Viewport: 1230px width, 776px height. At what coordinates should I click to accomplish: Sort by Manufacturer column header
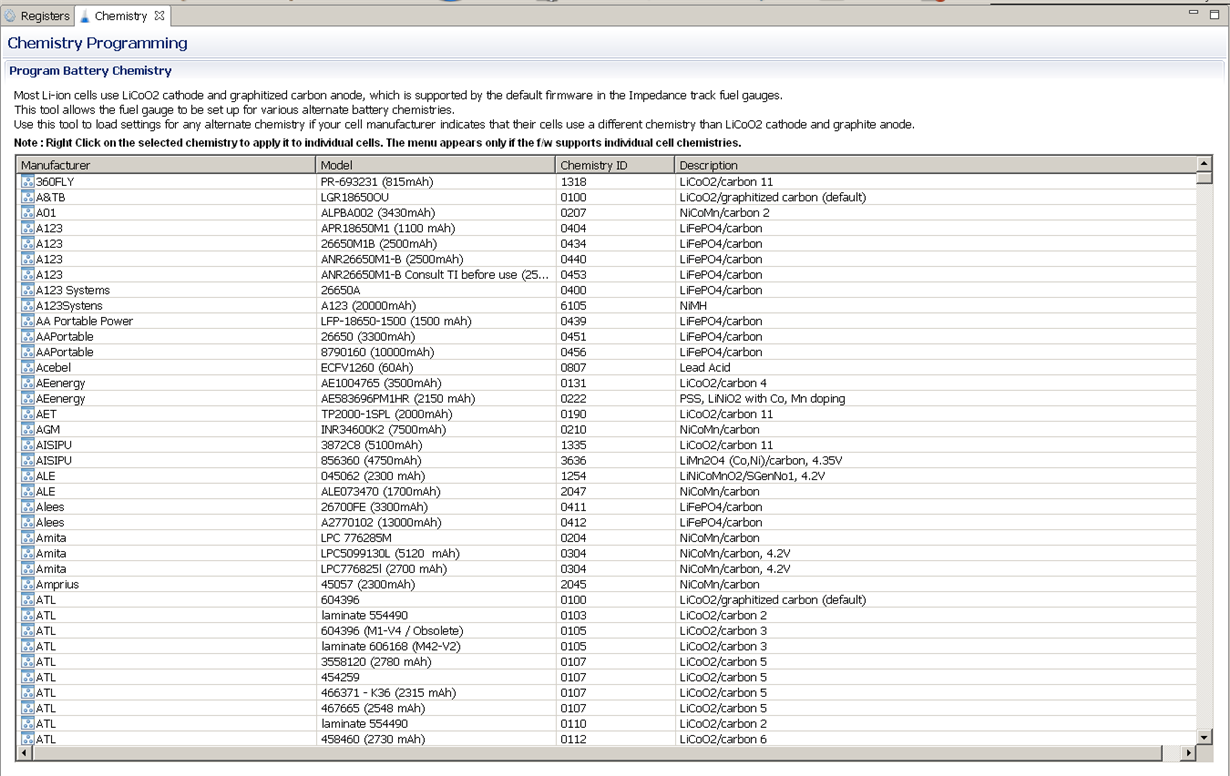coord(166,165)
